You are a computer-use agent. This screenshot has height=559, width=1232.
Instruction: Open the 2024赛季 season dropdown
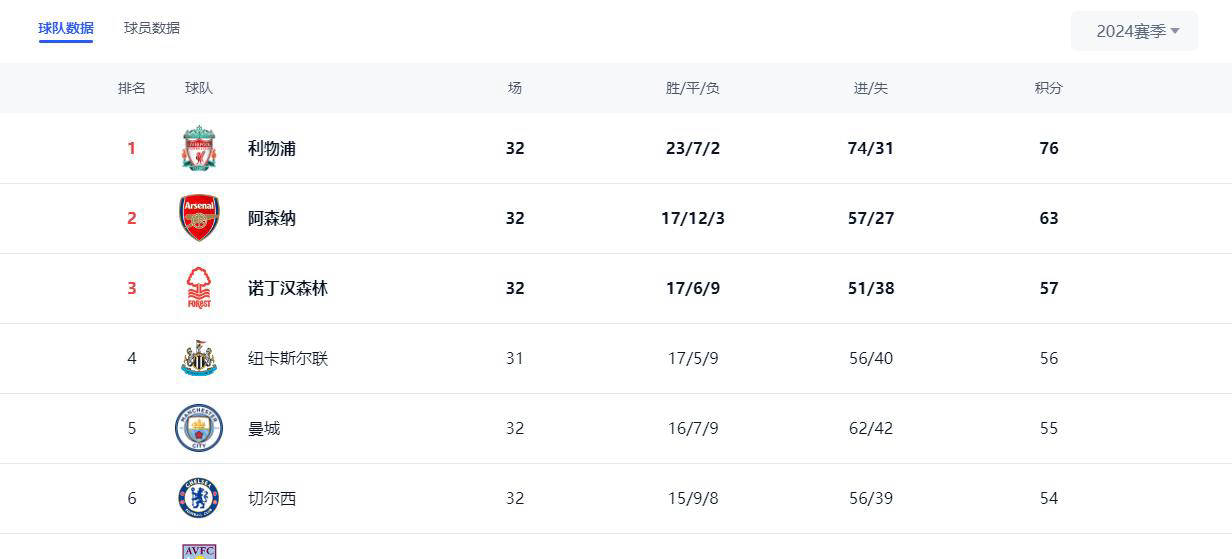(1137, 31)
